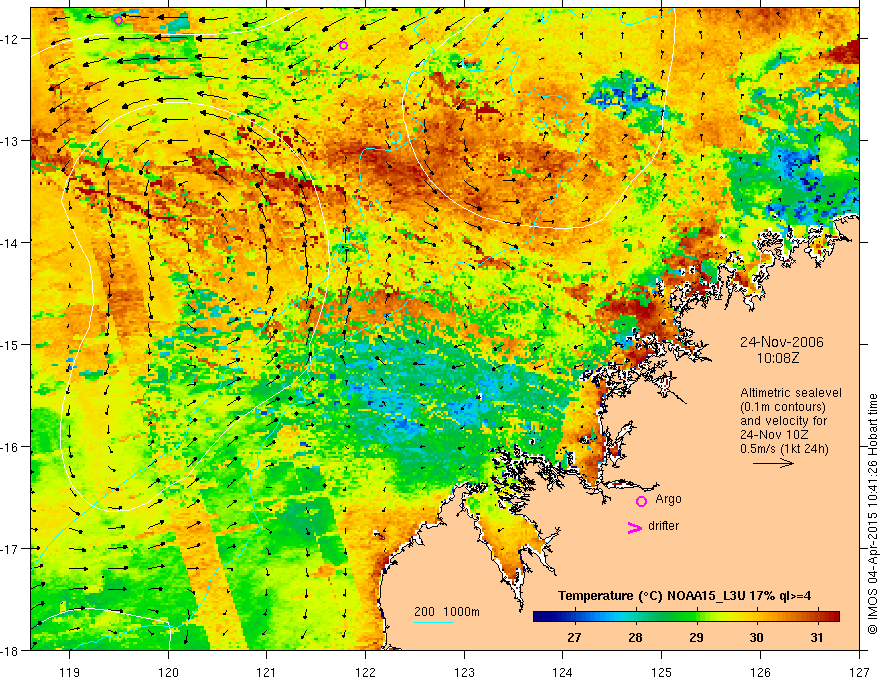
Task: Click the longitude label 121
Action: pos(267,672)
